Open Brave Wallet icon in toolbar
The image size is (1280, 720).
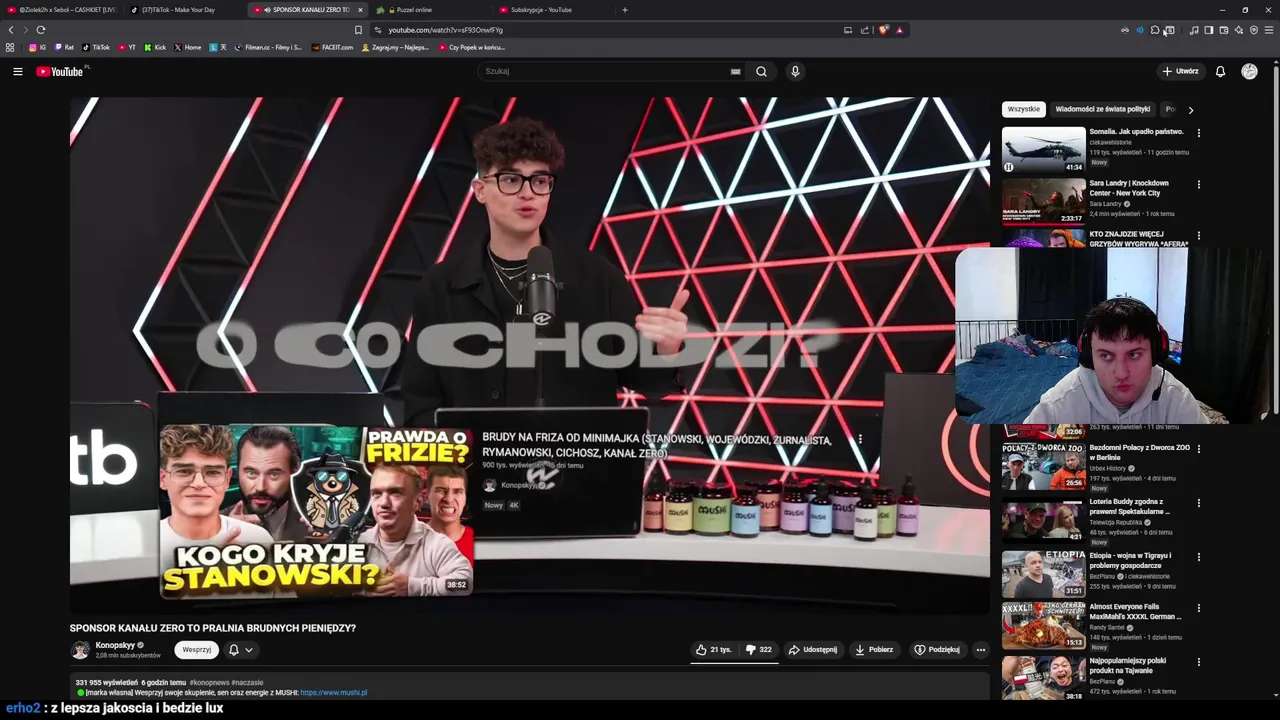[x=1224, y=30]
